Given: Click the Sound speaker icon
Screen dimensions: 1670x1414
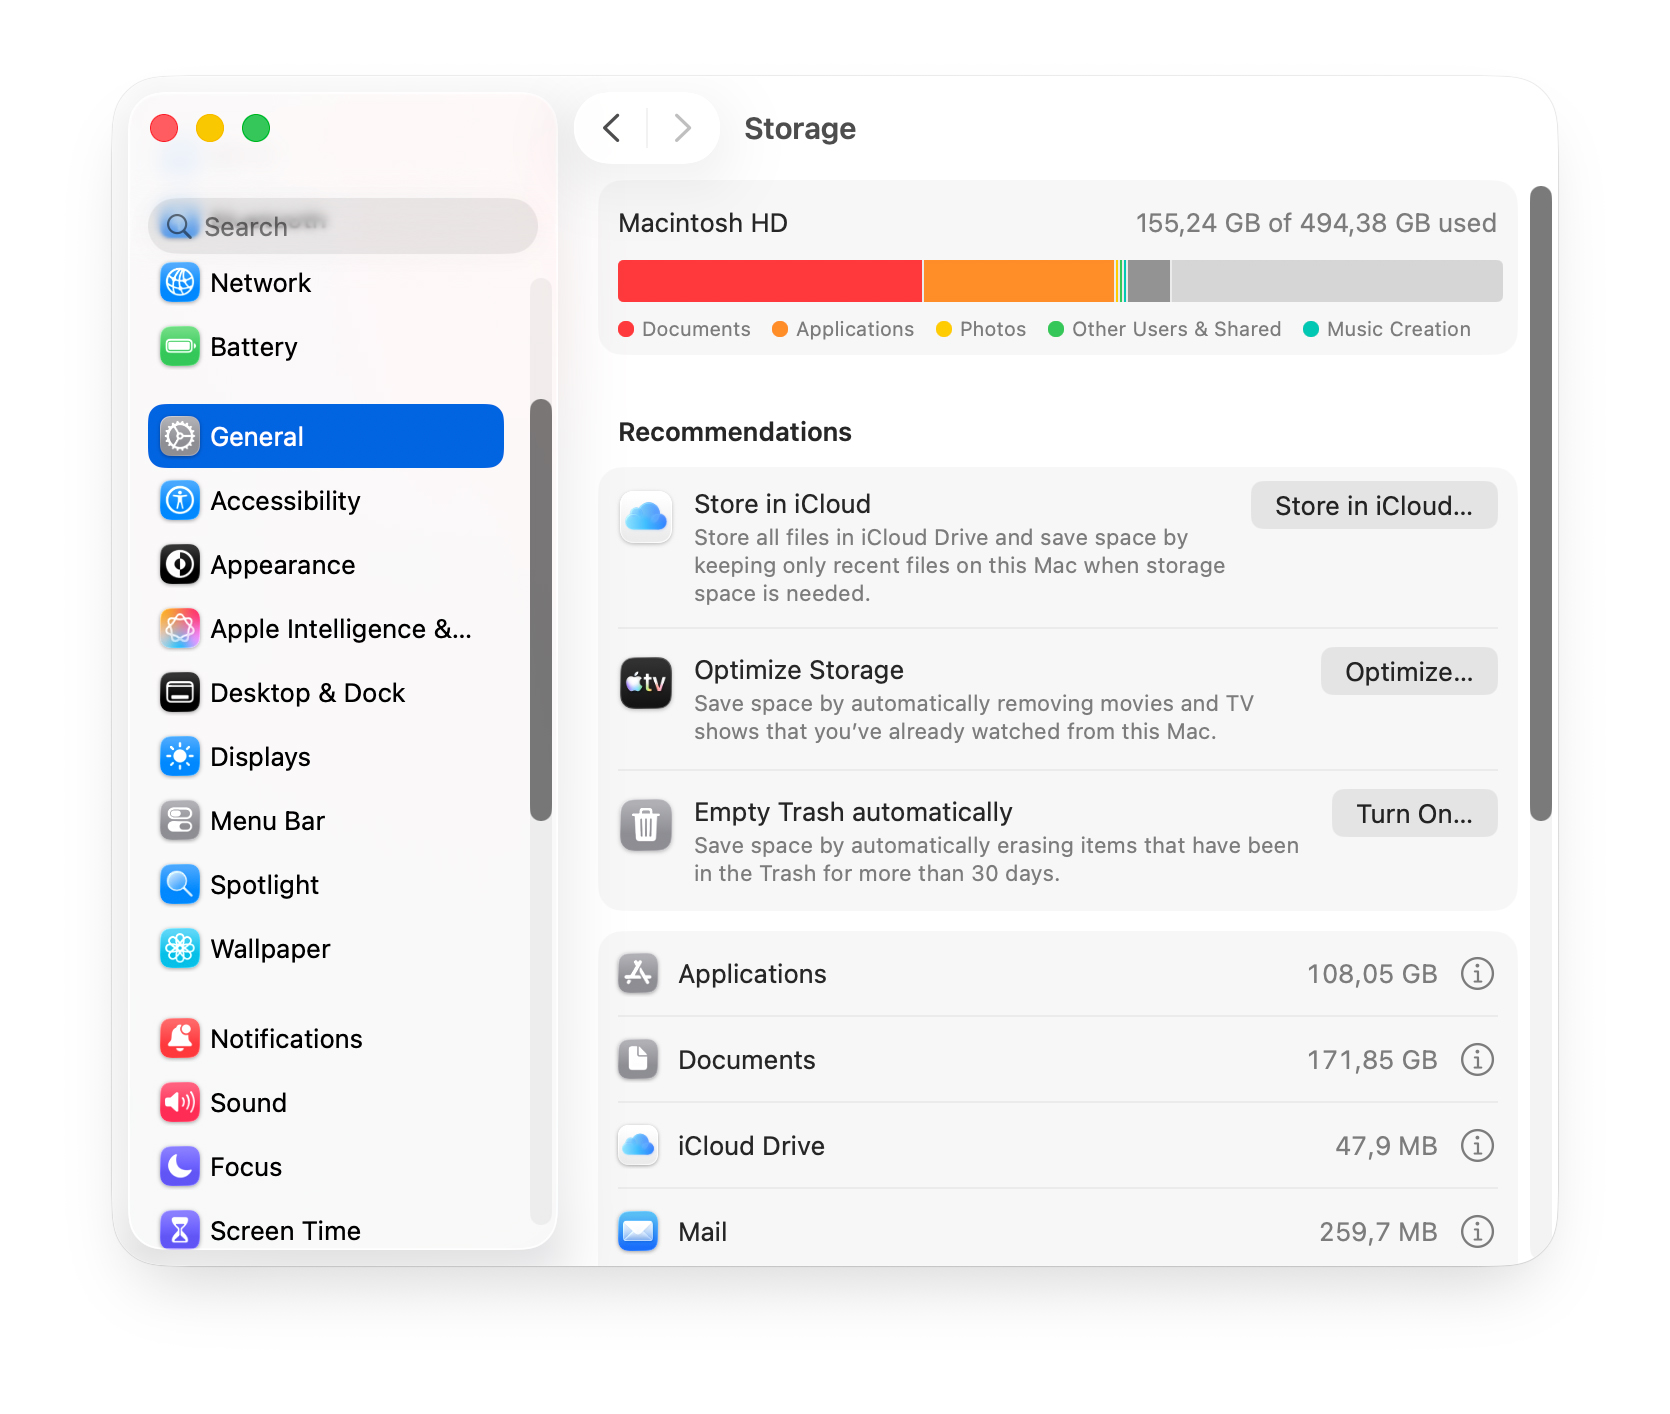Looking at the screenshot, I should click(x=180, y=1103).
